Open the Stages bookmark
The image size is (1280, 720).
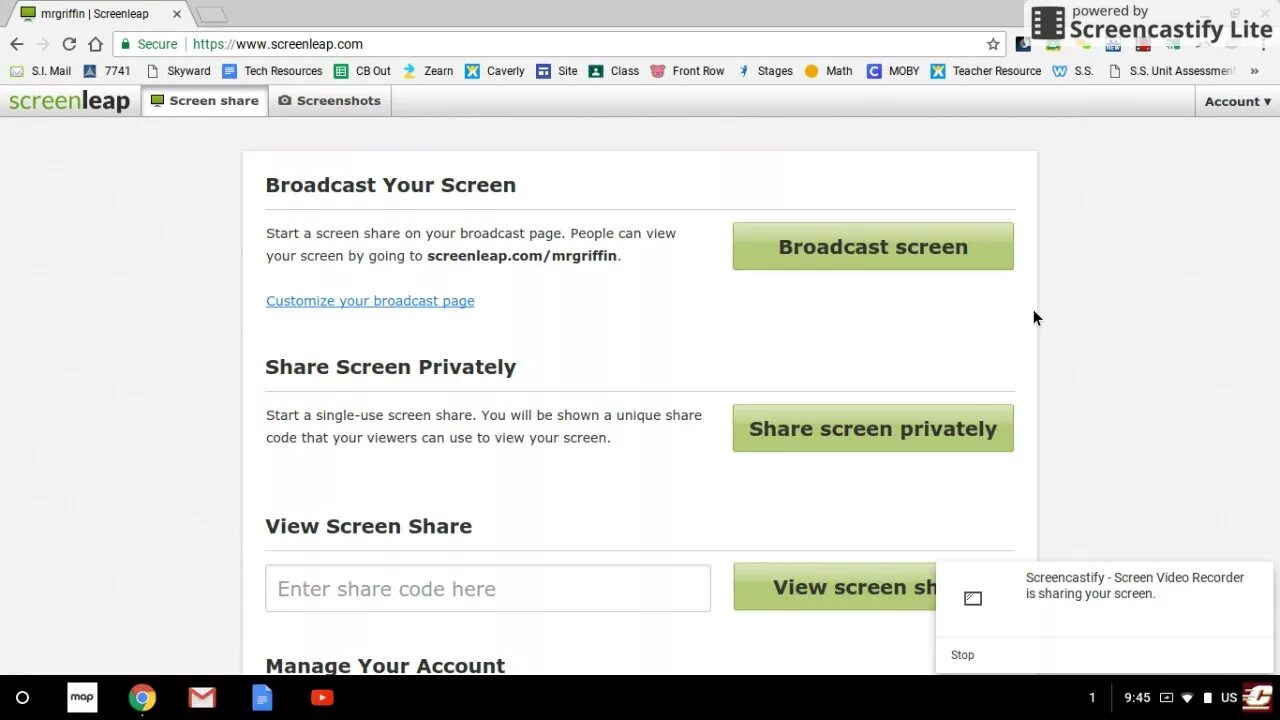pyautogui.click(x=764, y=71)
